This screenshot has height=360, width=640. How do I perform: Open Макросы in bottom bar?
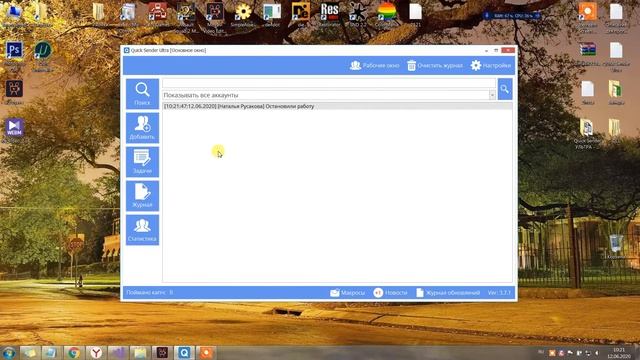[x=347, y=293]
